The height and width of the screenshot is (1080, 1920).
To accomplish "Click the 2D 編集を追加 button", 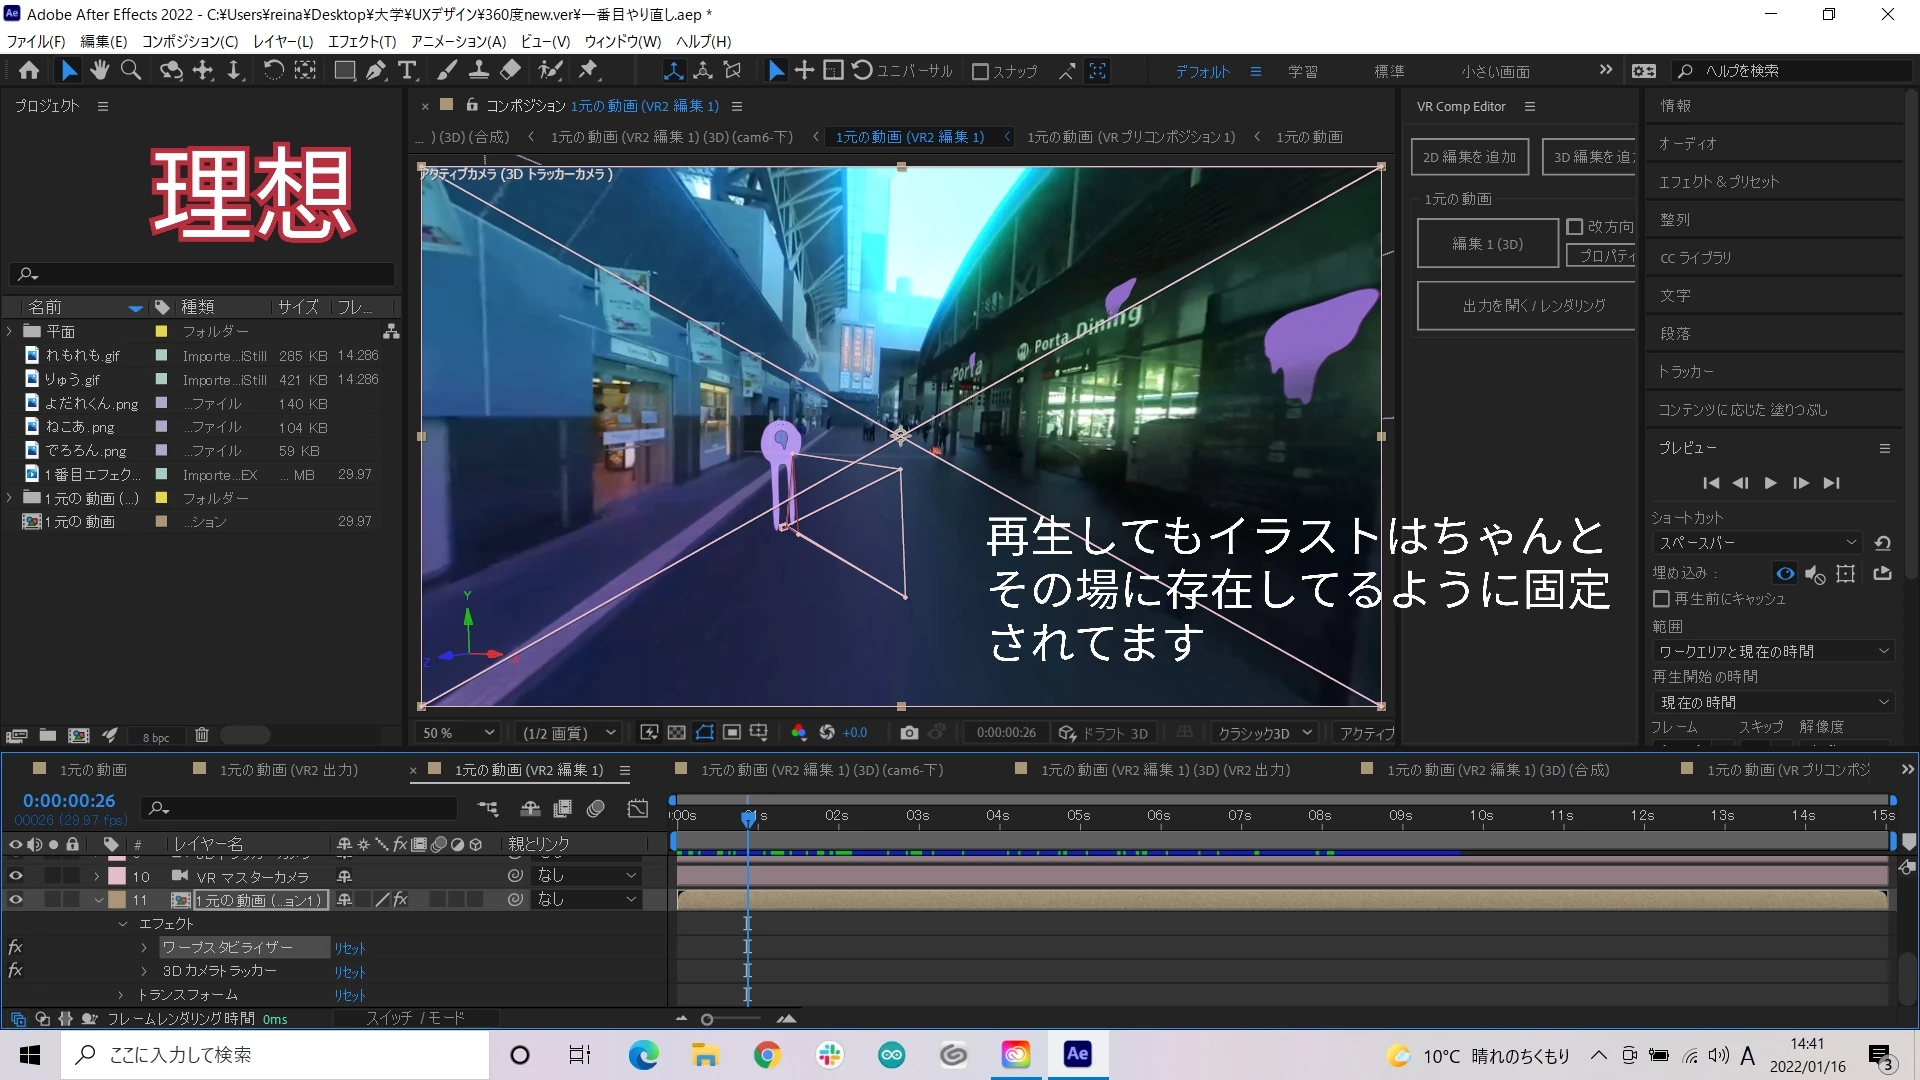I will click(1469, 157).
